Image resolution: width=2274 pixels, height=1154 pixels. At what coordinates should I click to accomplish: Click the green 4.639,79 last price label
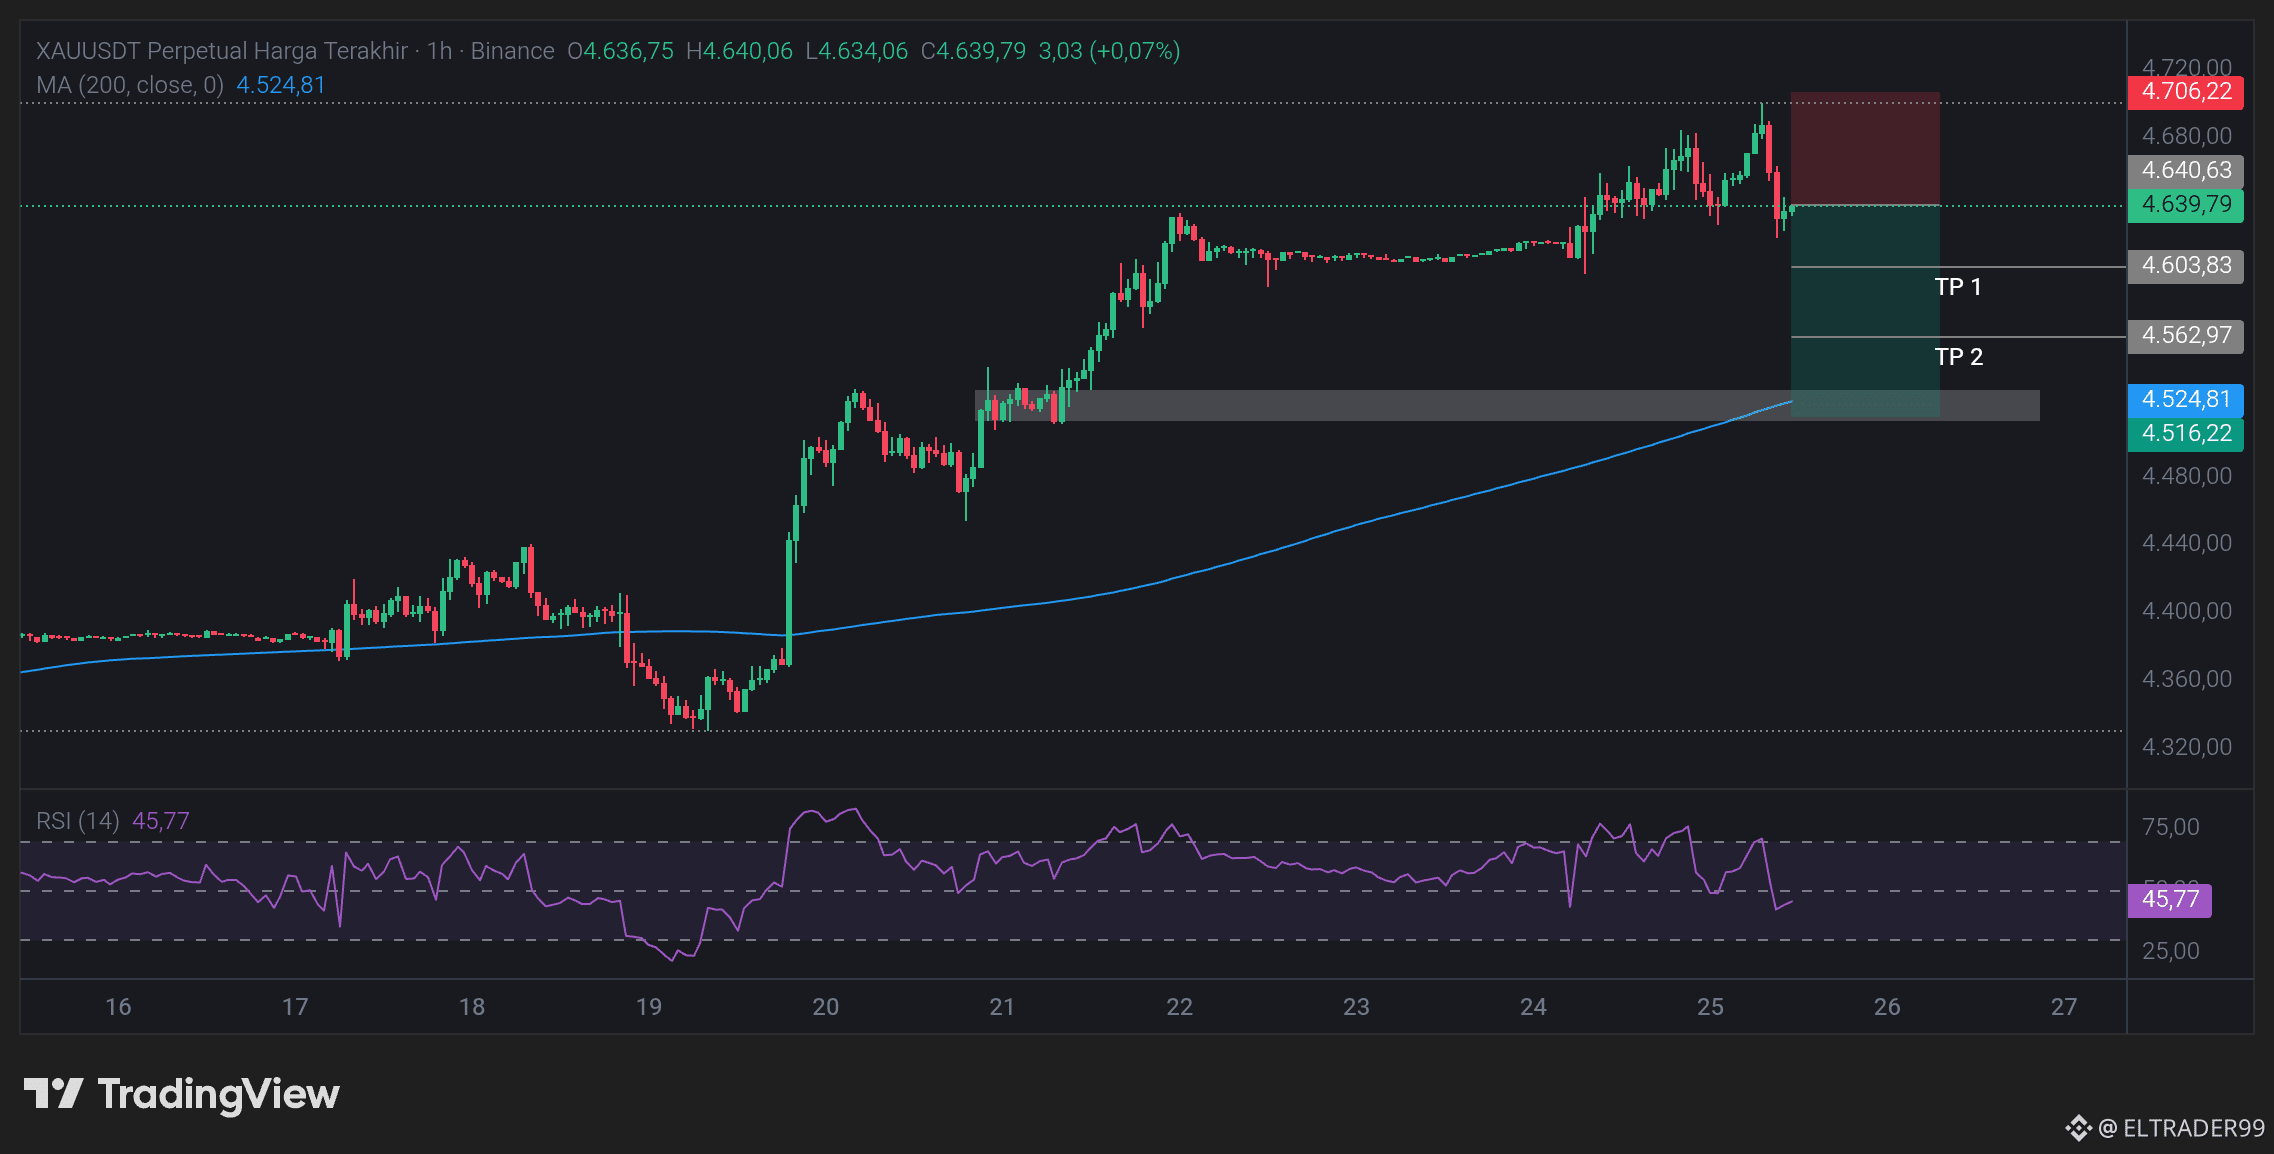click(2186, 205)
